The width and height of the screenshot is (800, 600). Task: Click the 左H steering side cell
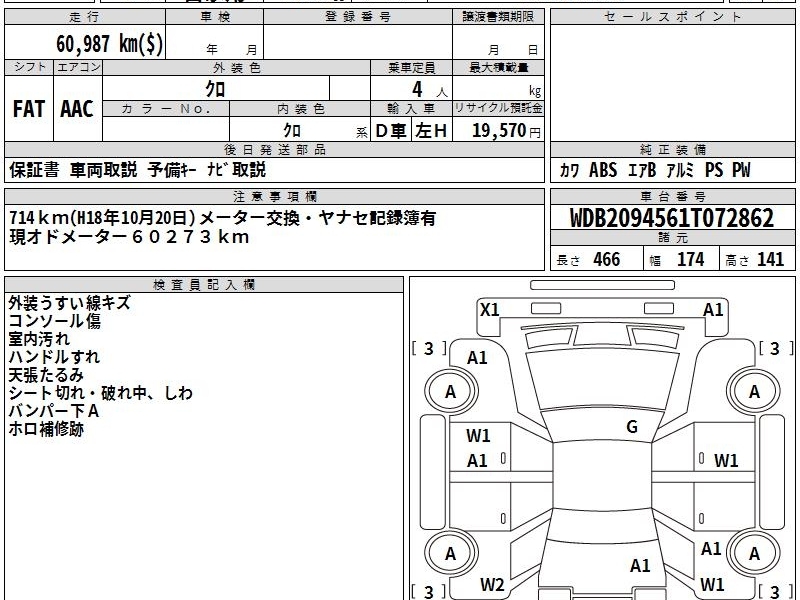431,131
